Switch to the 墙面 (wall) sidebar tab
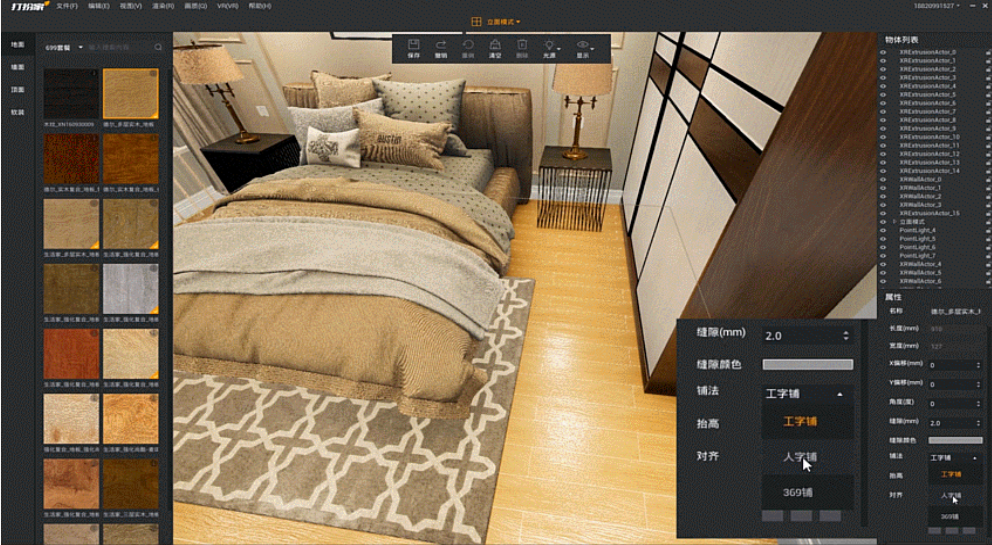Screen dimensions: 992x545 [18, 67]
